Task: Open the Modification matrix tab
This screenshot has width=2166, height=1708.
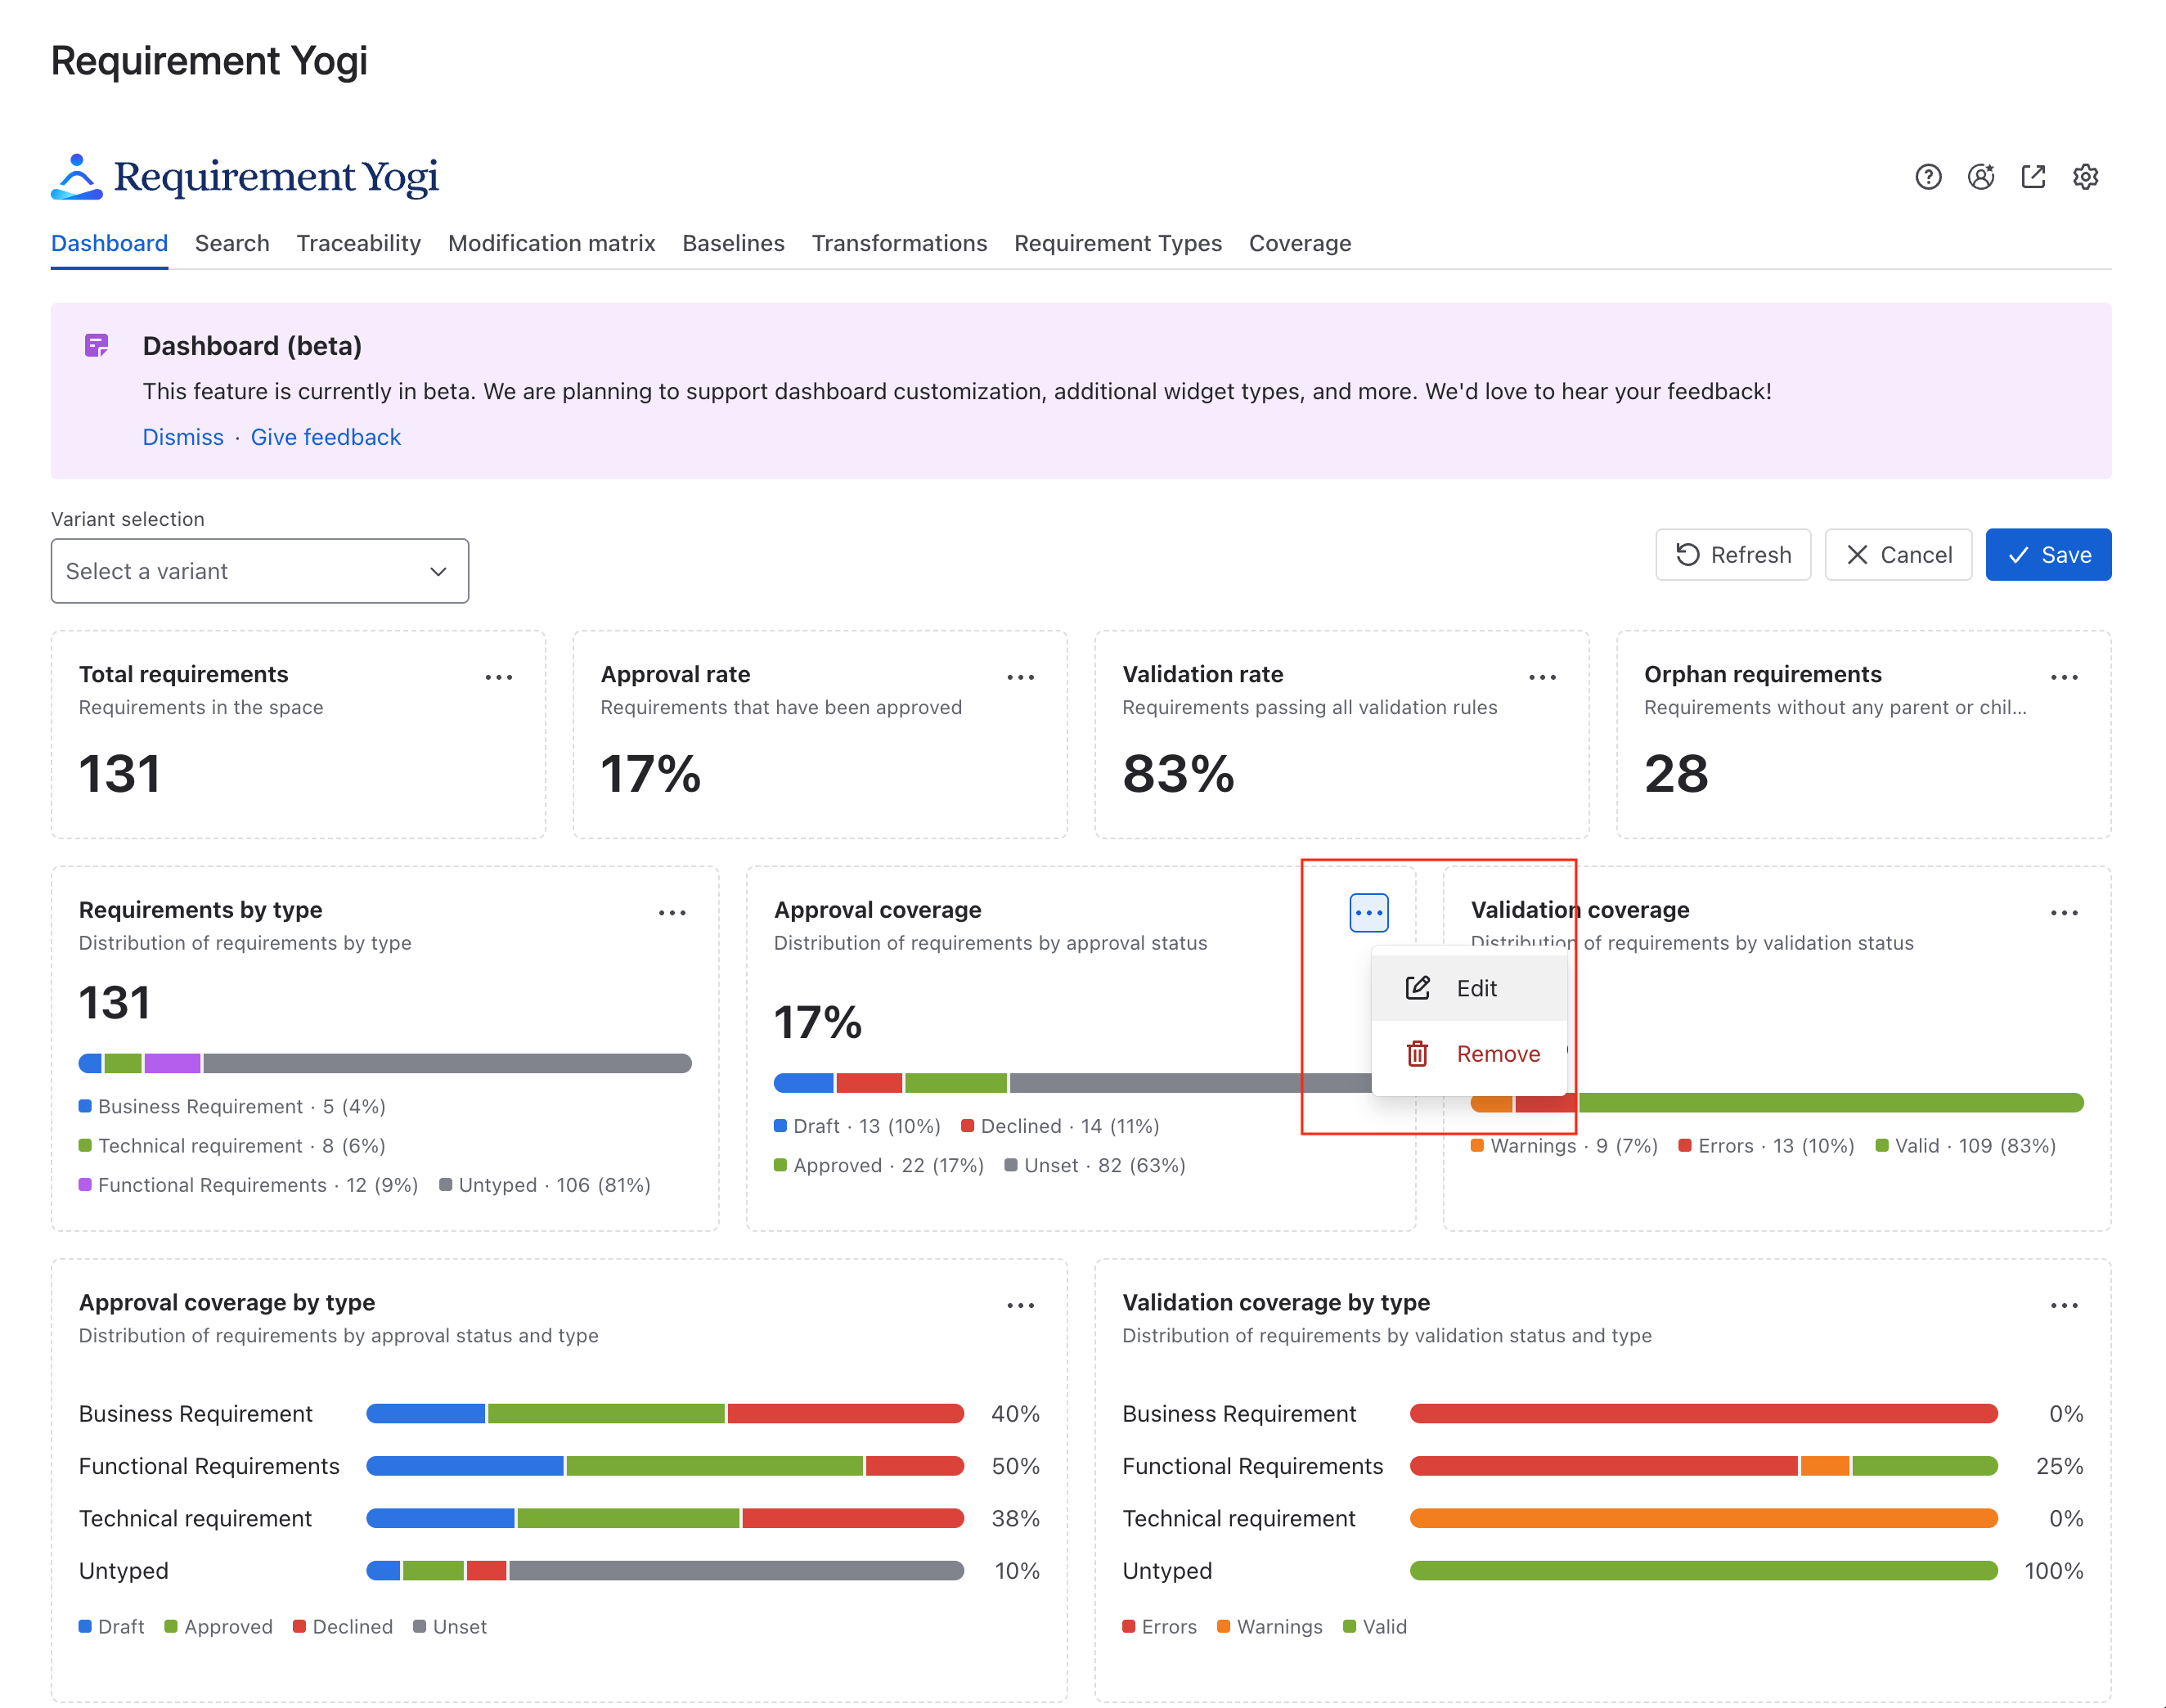Action: [x=552, y=243]
